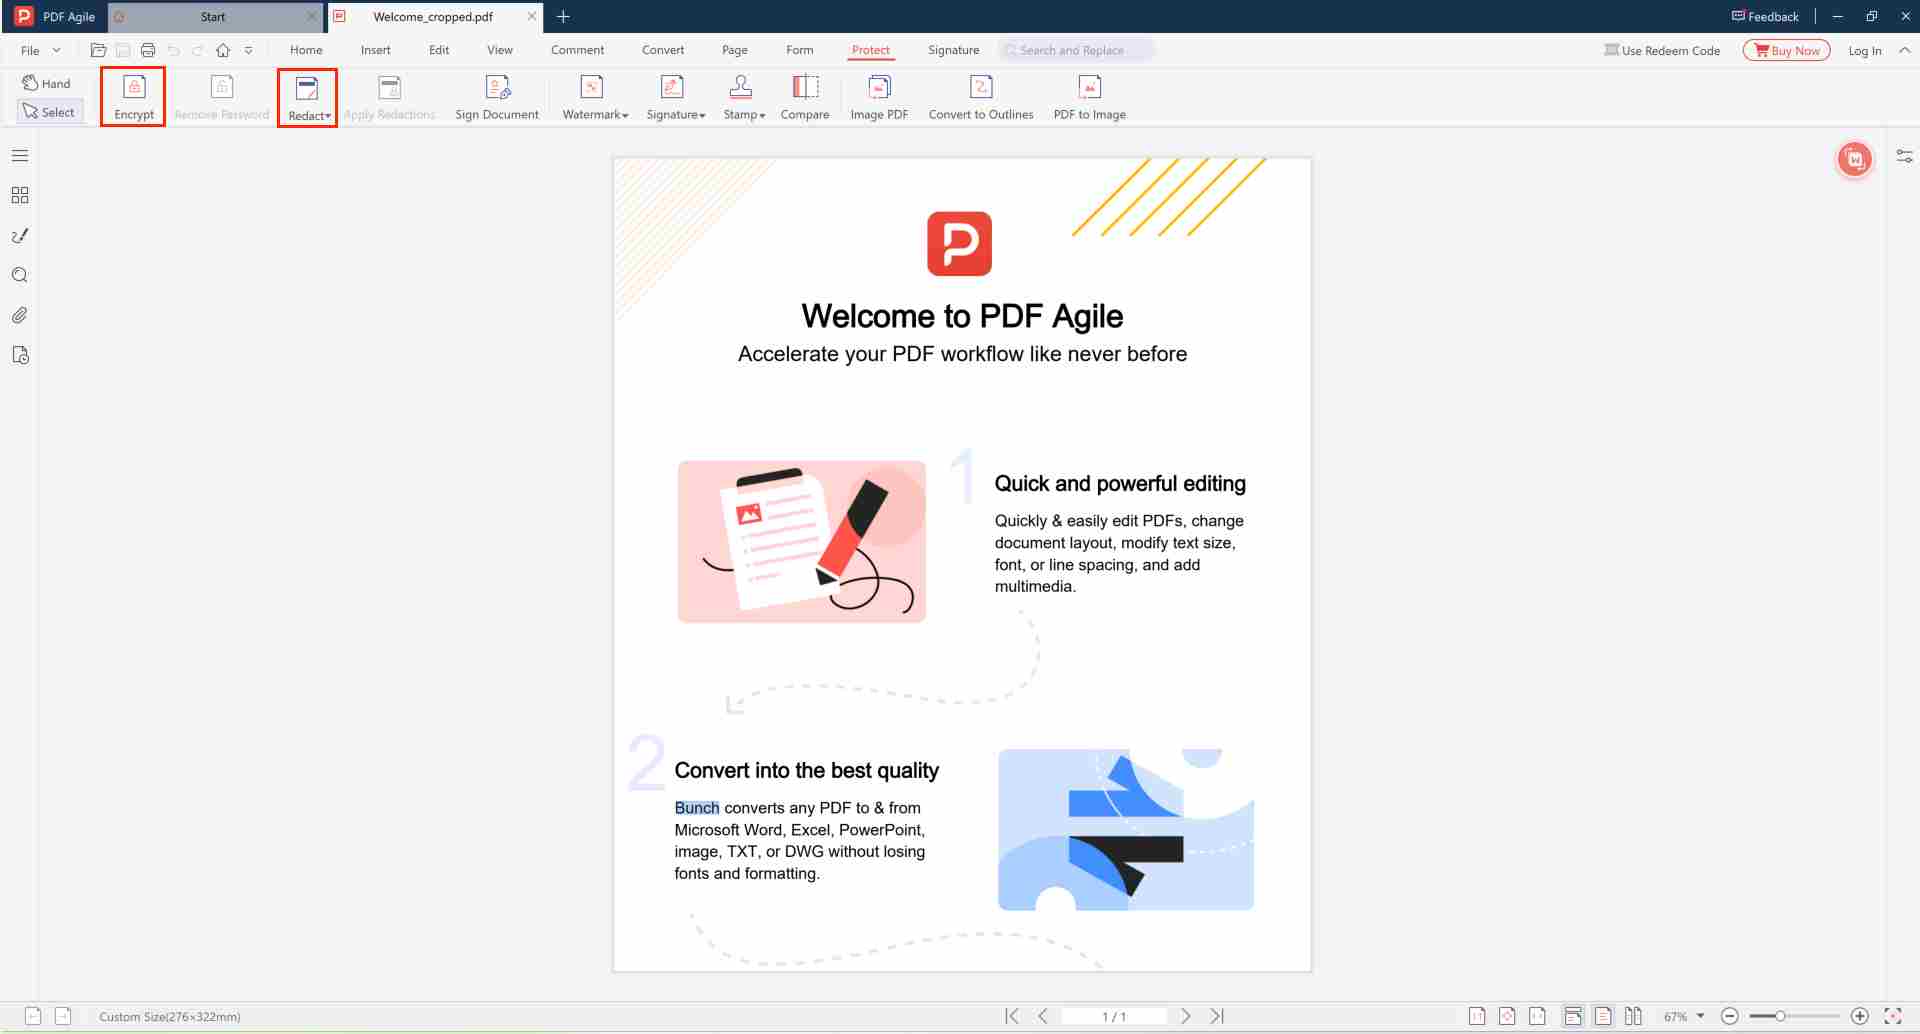Switch to the Comment tab

coord(577,50)
